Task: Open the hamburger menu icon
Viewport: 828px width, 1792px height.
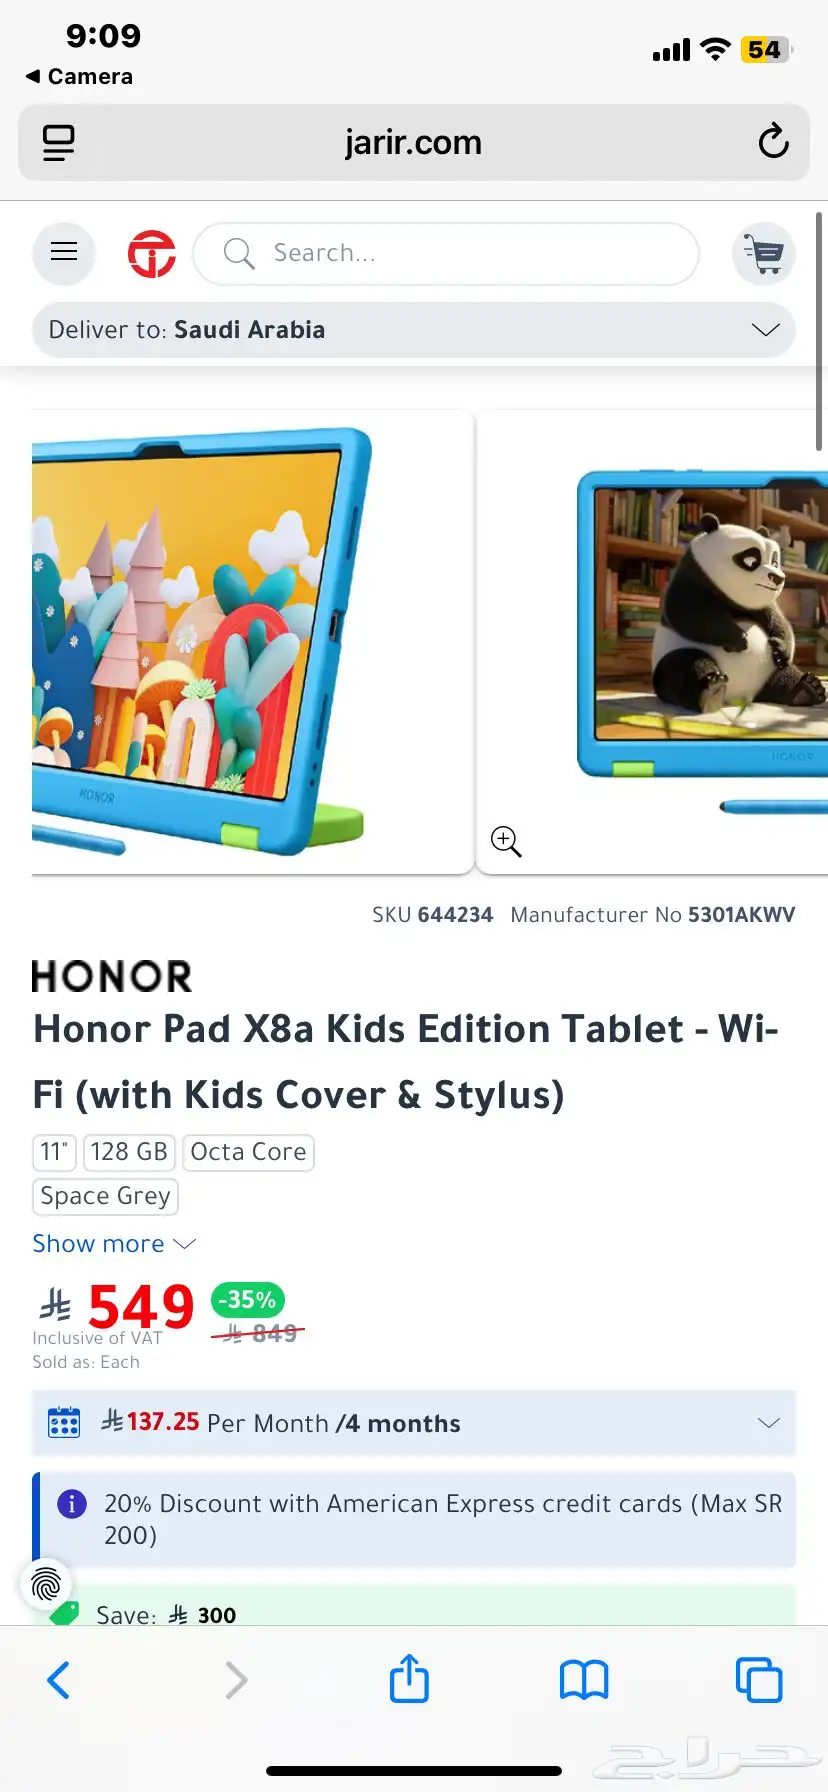Action: 64,252
